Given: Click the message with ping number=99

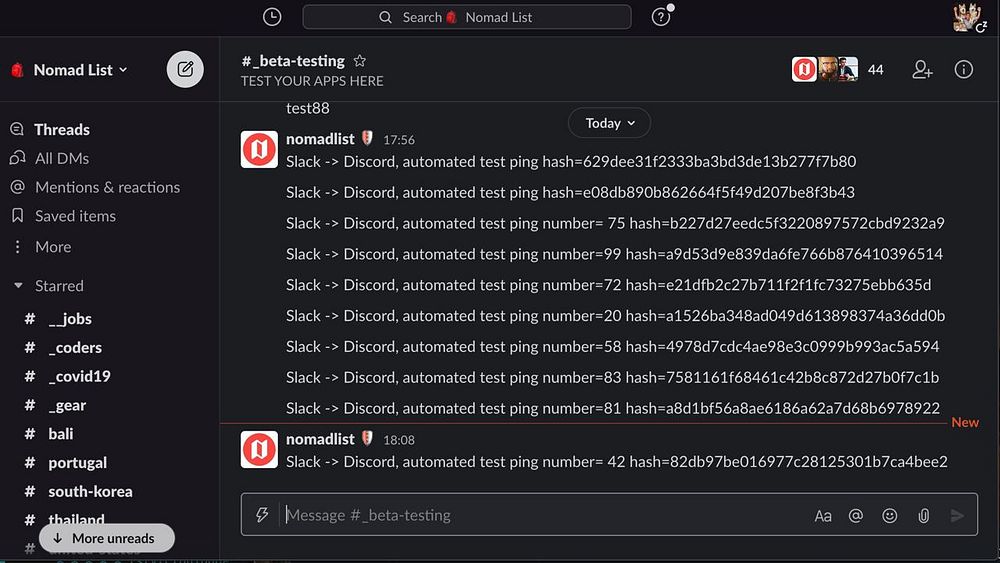Looking at the screenshot, I should click(x=614, y=254).
